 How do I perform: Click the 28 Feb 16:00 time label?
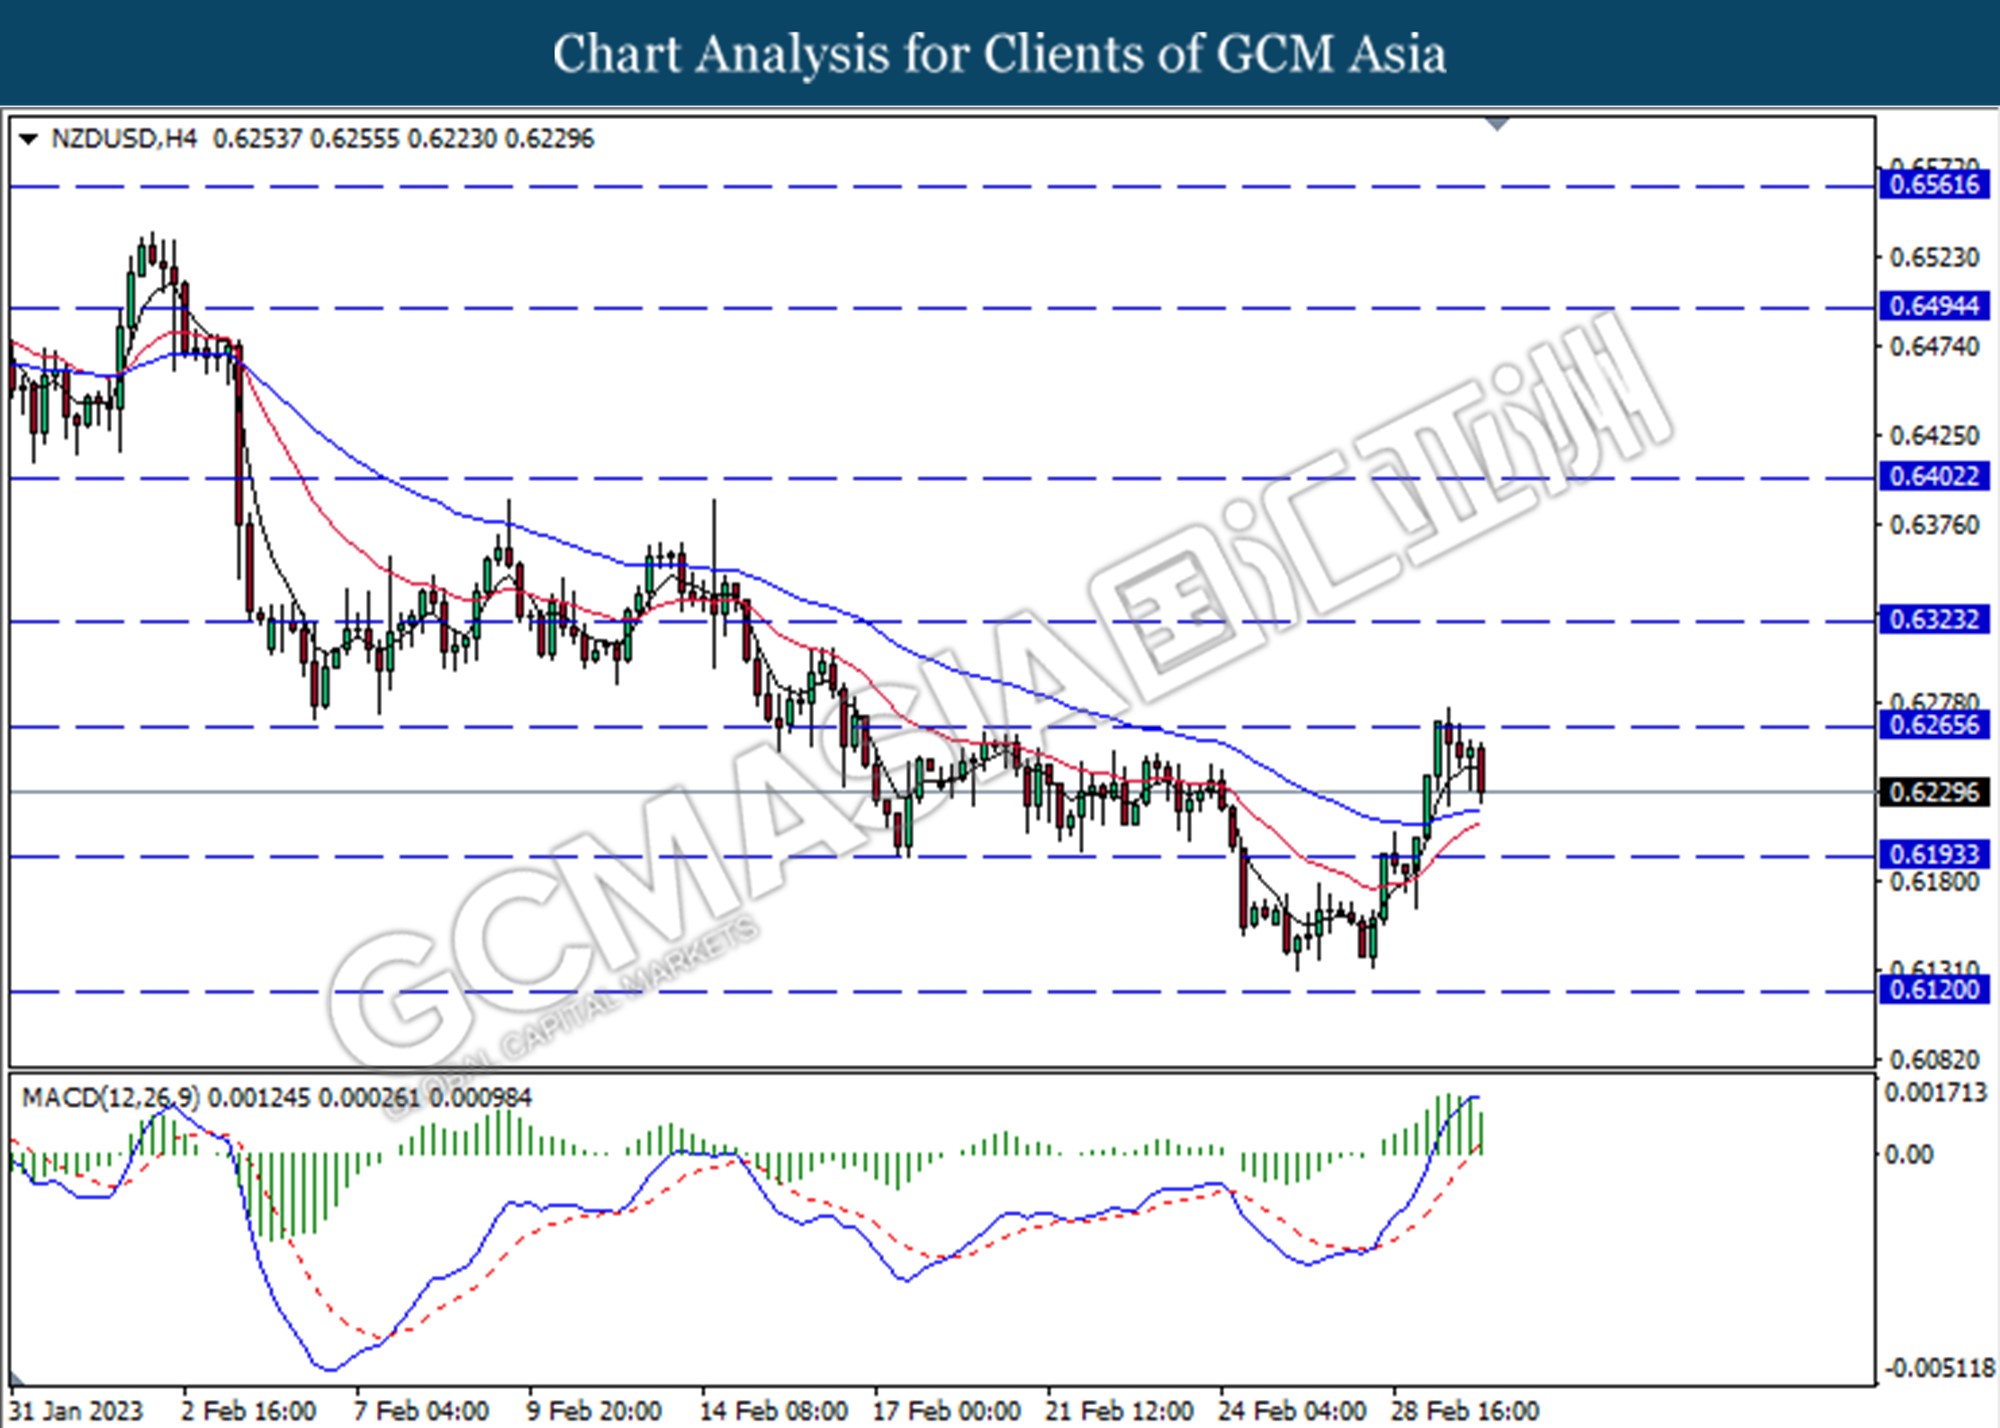[x=1466, y=1411]
